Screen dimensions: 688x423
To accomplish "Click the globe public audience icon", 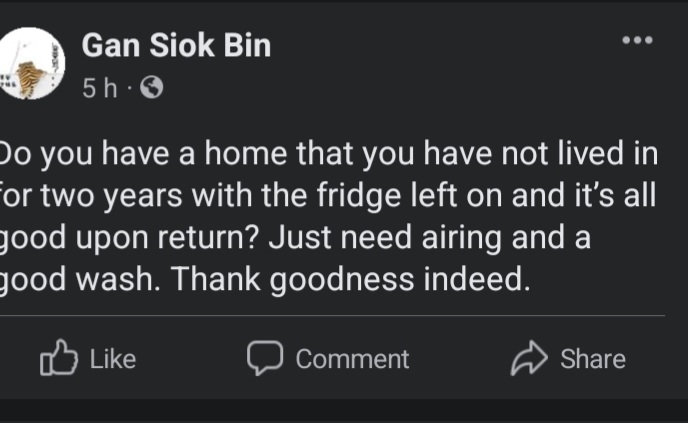I will (x=152, y=89).
